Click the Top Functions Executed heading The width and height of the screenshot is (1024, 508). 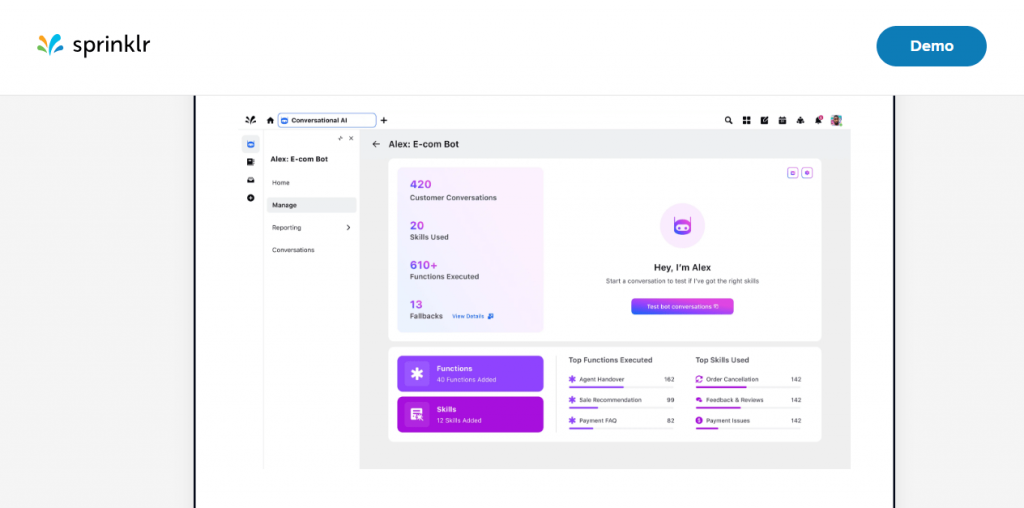tap(610, 360)
